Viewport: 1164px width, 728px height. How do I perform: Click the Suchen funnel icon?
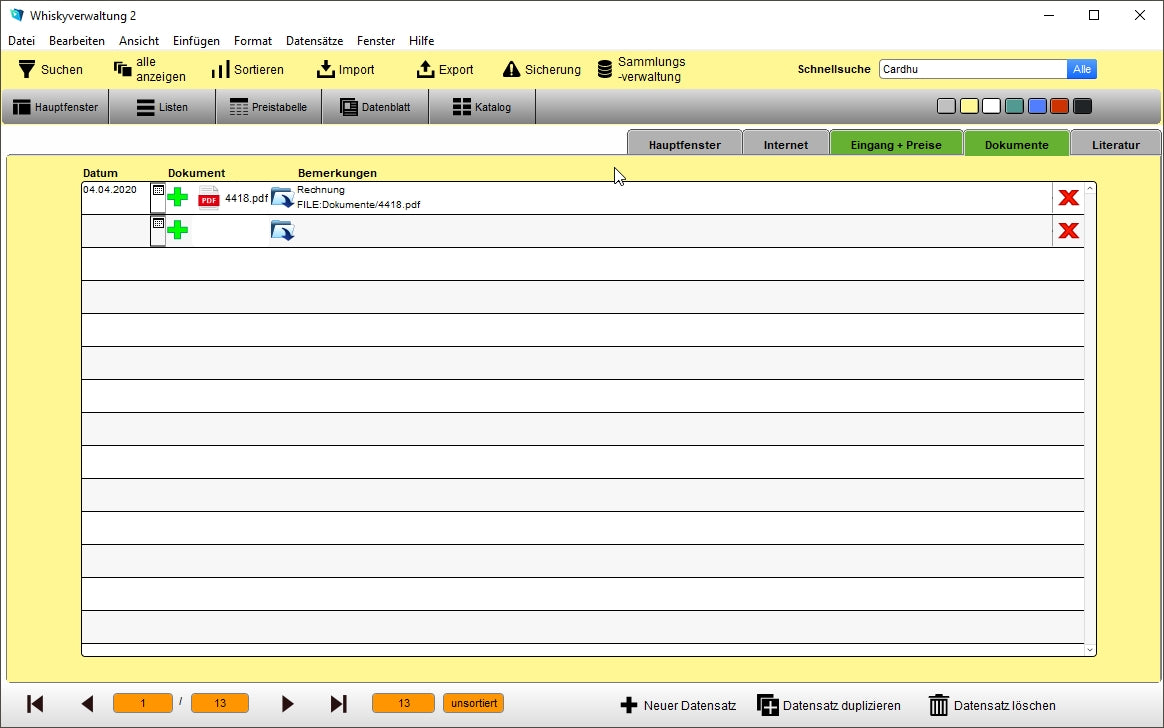pos(27,69)
